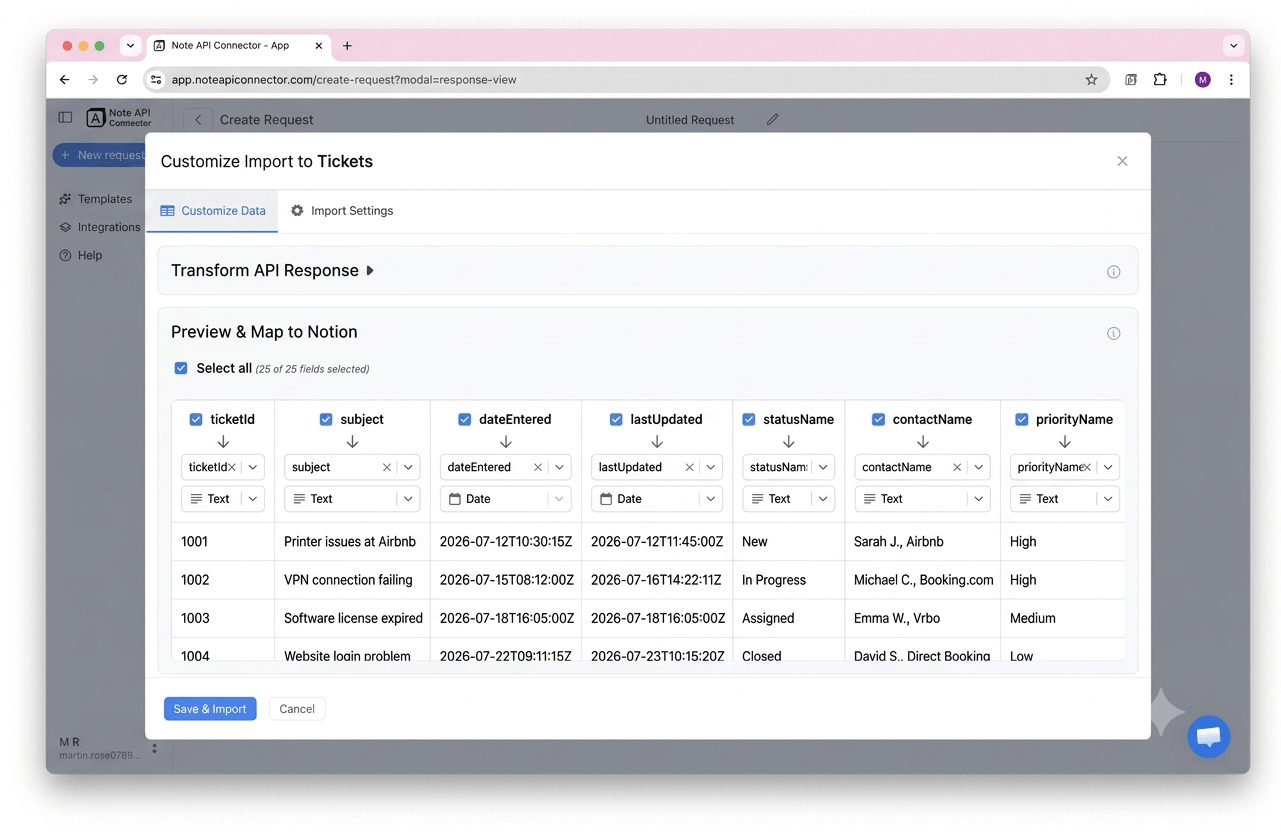The width and height of the screenshot is (1281, 832).
Task: Open the browser extensions puzzle icon
Action: 1160,80
